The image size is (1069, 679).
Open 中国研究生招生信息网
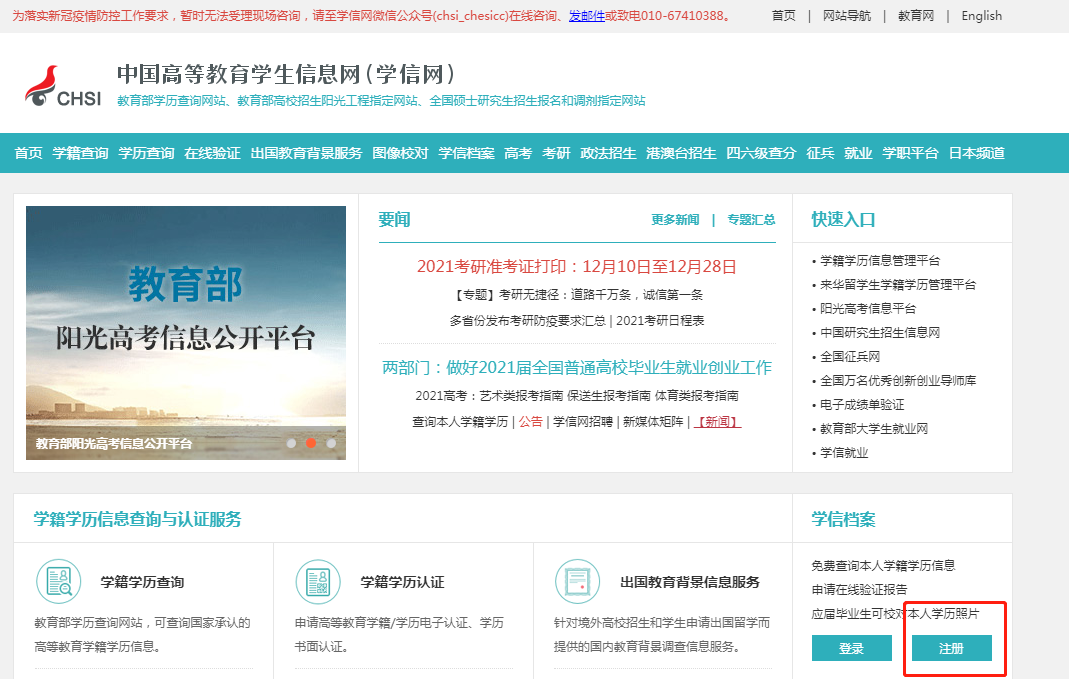click(880, 333)
